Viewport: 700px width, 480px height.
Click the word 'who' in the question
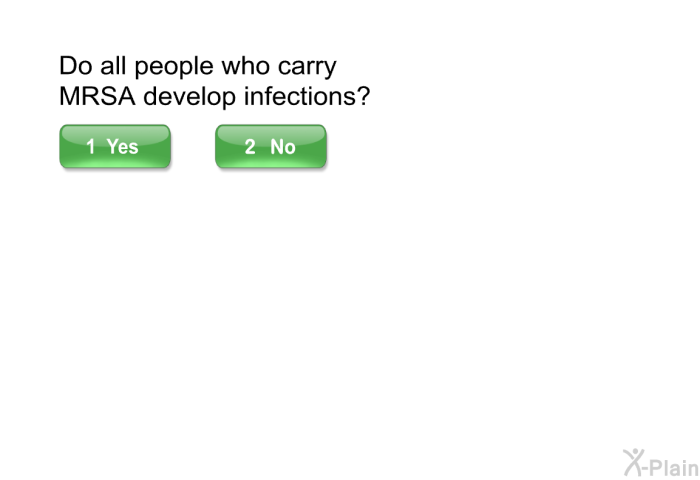pyautogui.click(x=246, y=66)
